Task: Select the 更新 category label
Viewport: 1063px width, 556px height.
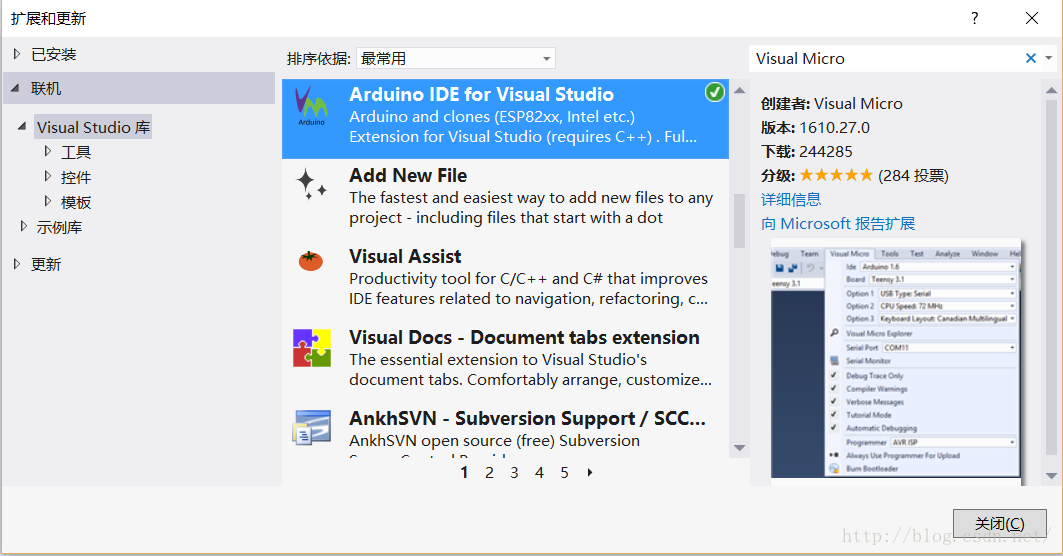Action: click(x=46, y=264)
